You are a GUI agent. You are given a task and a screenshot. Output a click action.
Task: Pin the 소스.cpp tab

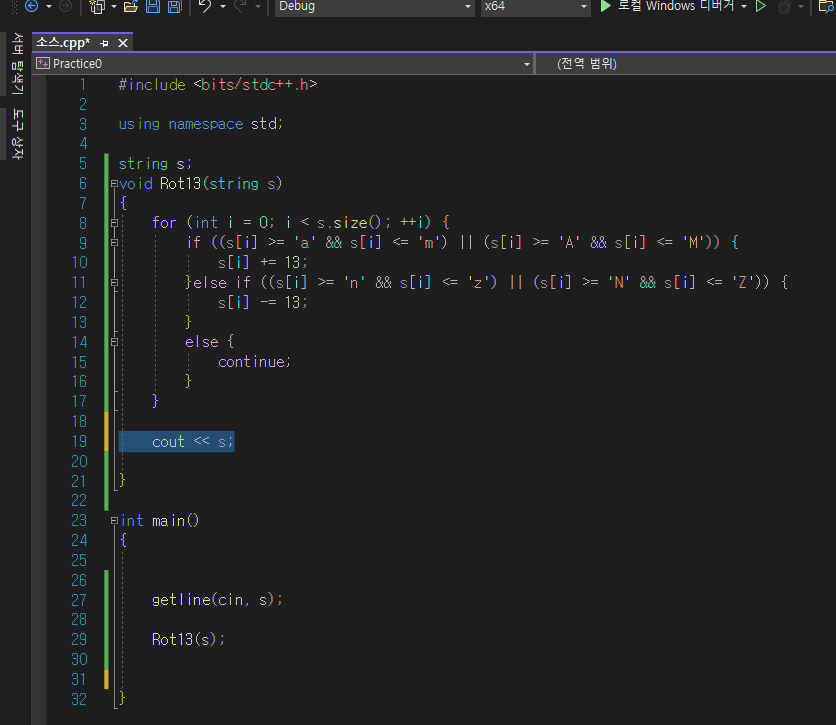click(105, 43)
